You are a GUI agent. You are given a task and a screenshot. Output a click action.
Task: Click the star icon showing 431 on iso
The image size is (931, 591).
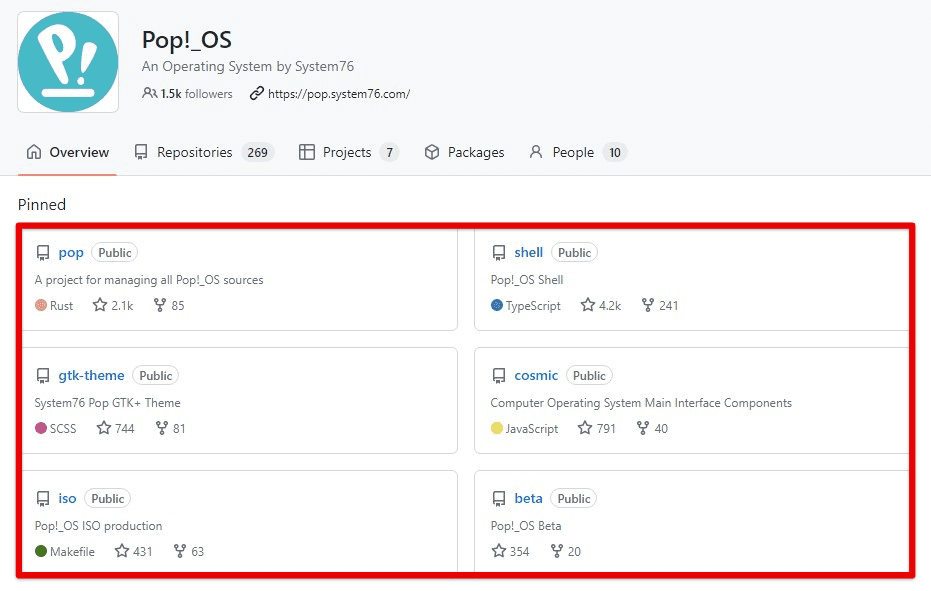(x=122, y=551)
